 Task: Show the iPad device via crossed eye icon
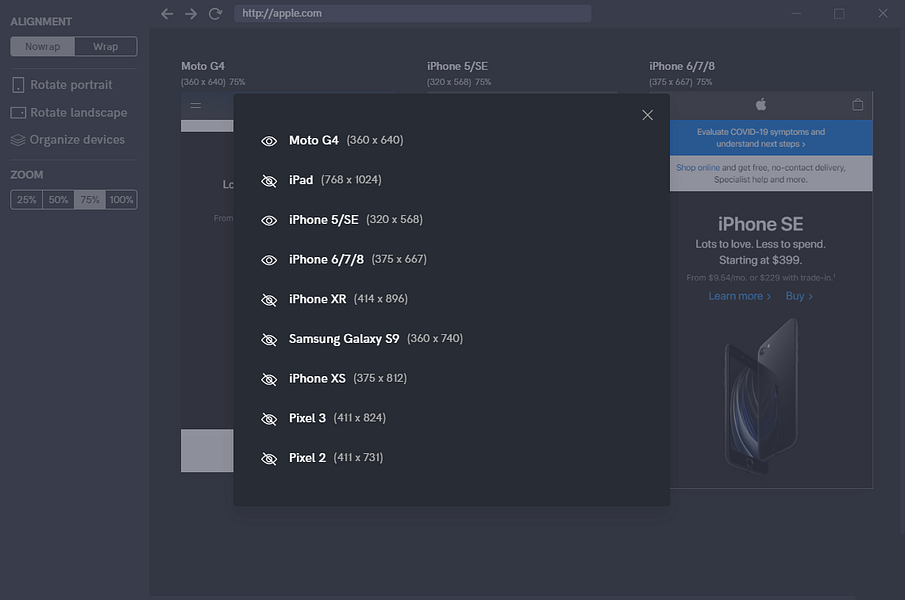click(269, 181)
